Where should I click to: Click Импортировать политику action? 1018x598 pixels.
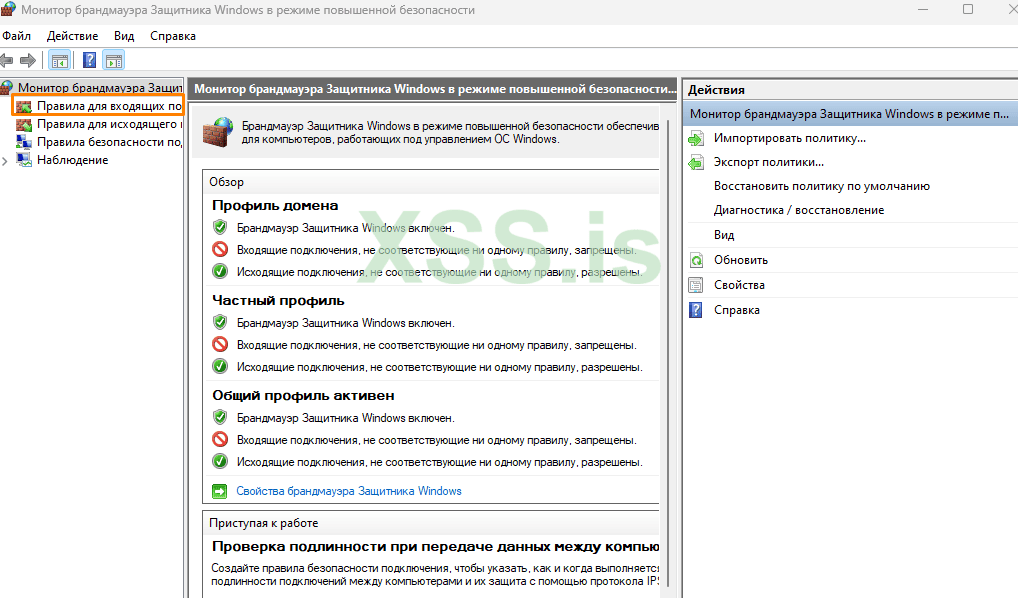[790, 138]
